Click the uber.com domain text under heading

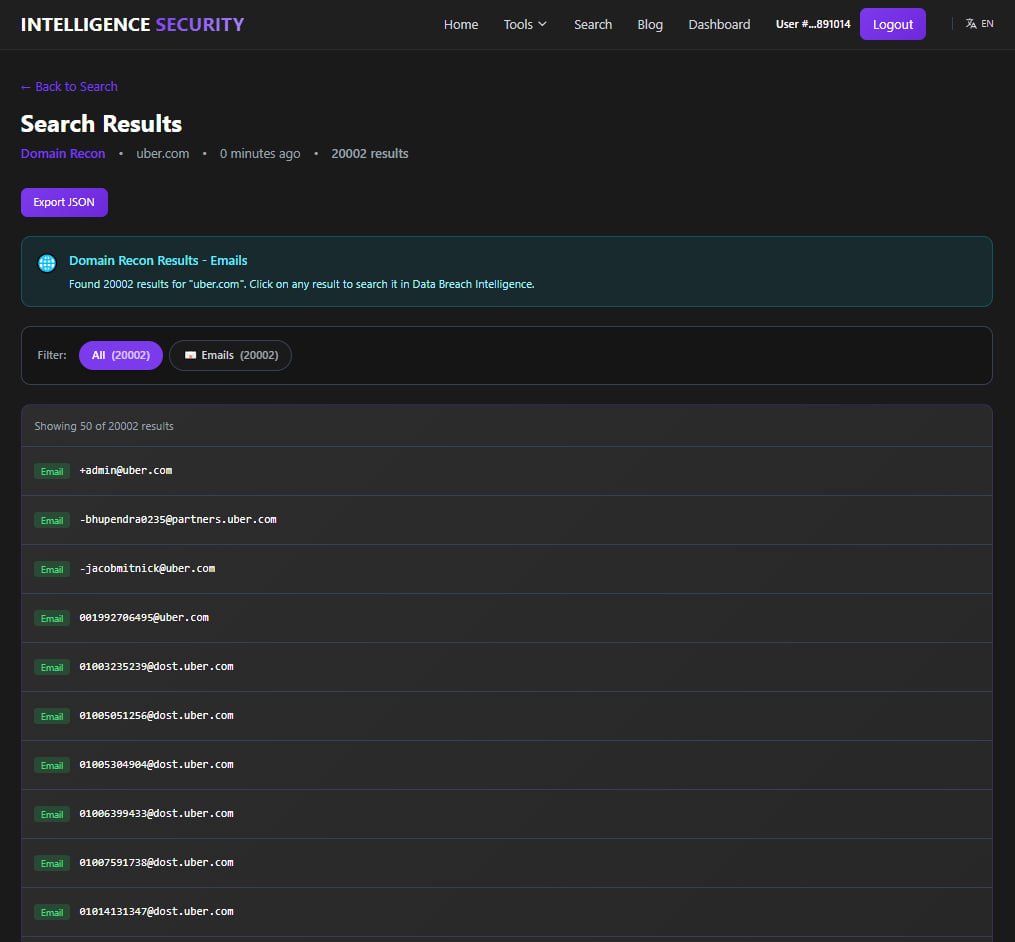tap(162, 153)
